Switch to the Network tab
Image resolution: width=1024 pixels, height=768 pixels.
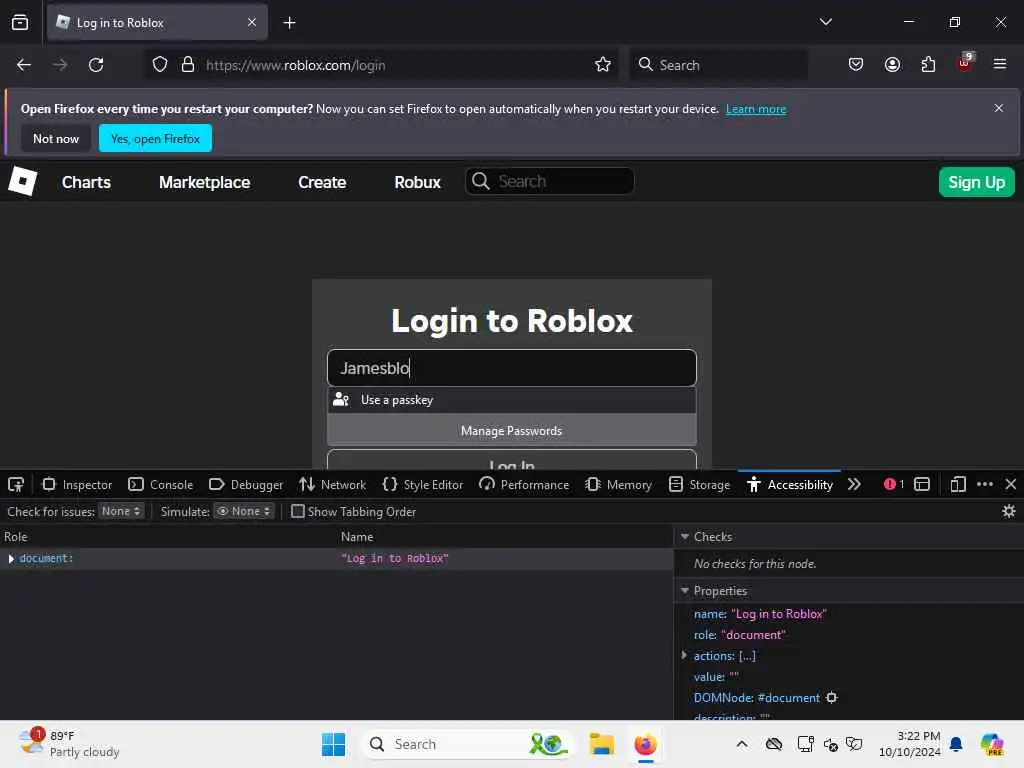tap(332, 485)
